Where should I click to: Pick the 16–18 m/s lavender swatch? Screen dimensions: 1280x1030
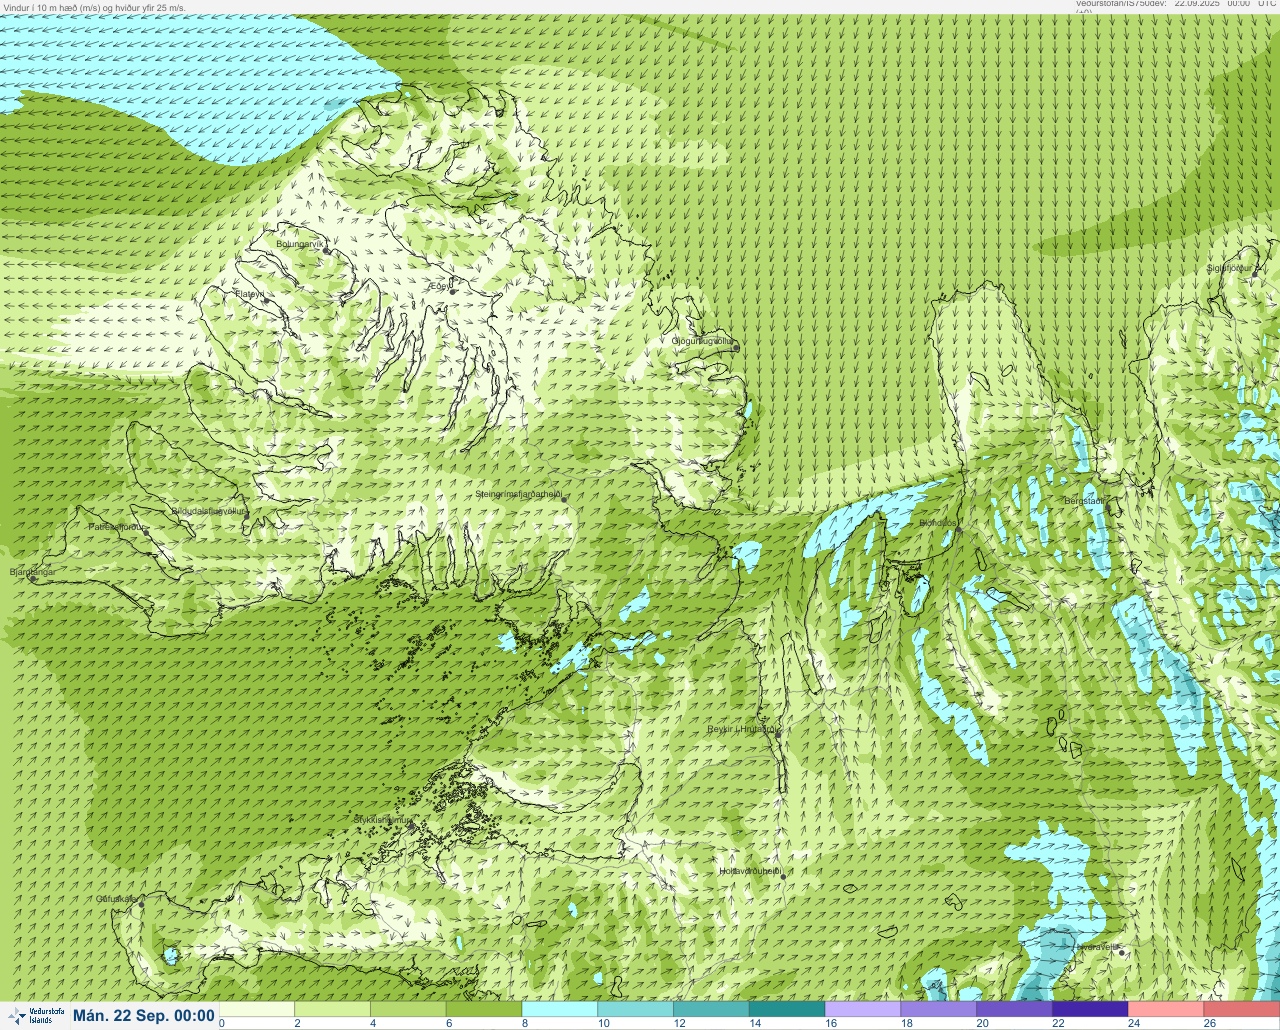tap(863, 1009)
